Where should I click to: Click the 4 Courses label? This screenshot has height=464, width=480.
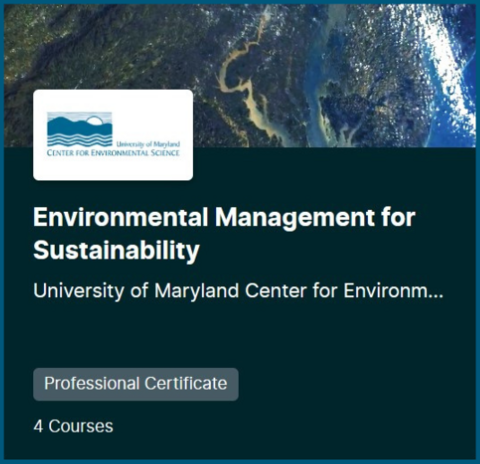click(x=73, y=426)
